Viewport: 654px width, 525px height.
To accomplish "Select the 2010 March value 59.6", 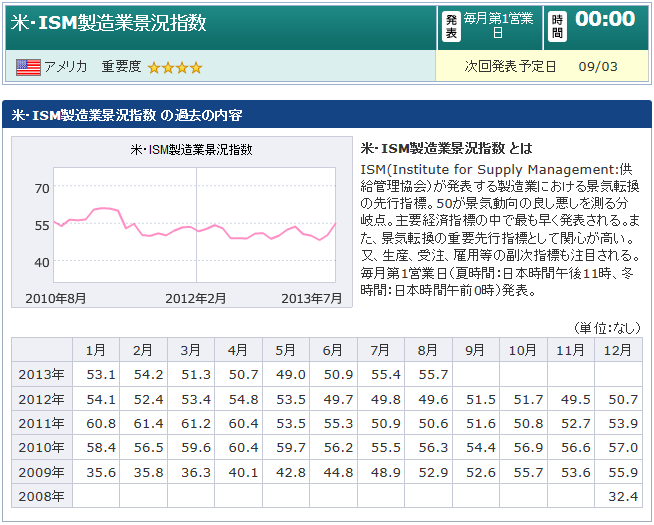I will click(x=196, y=448).
